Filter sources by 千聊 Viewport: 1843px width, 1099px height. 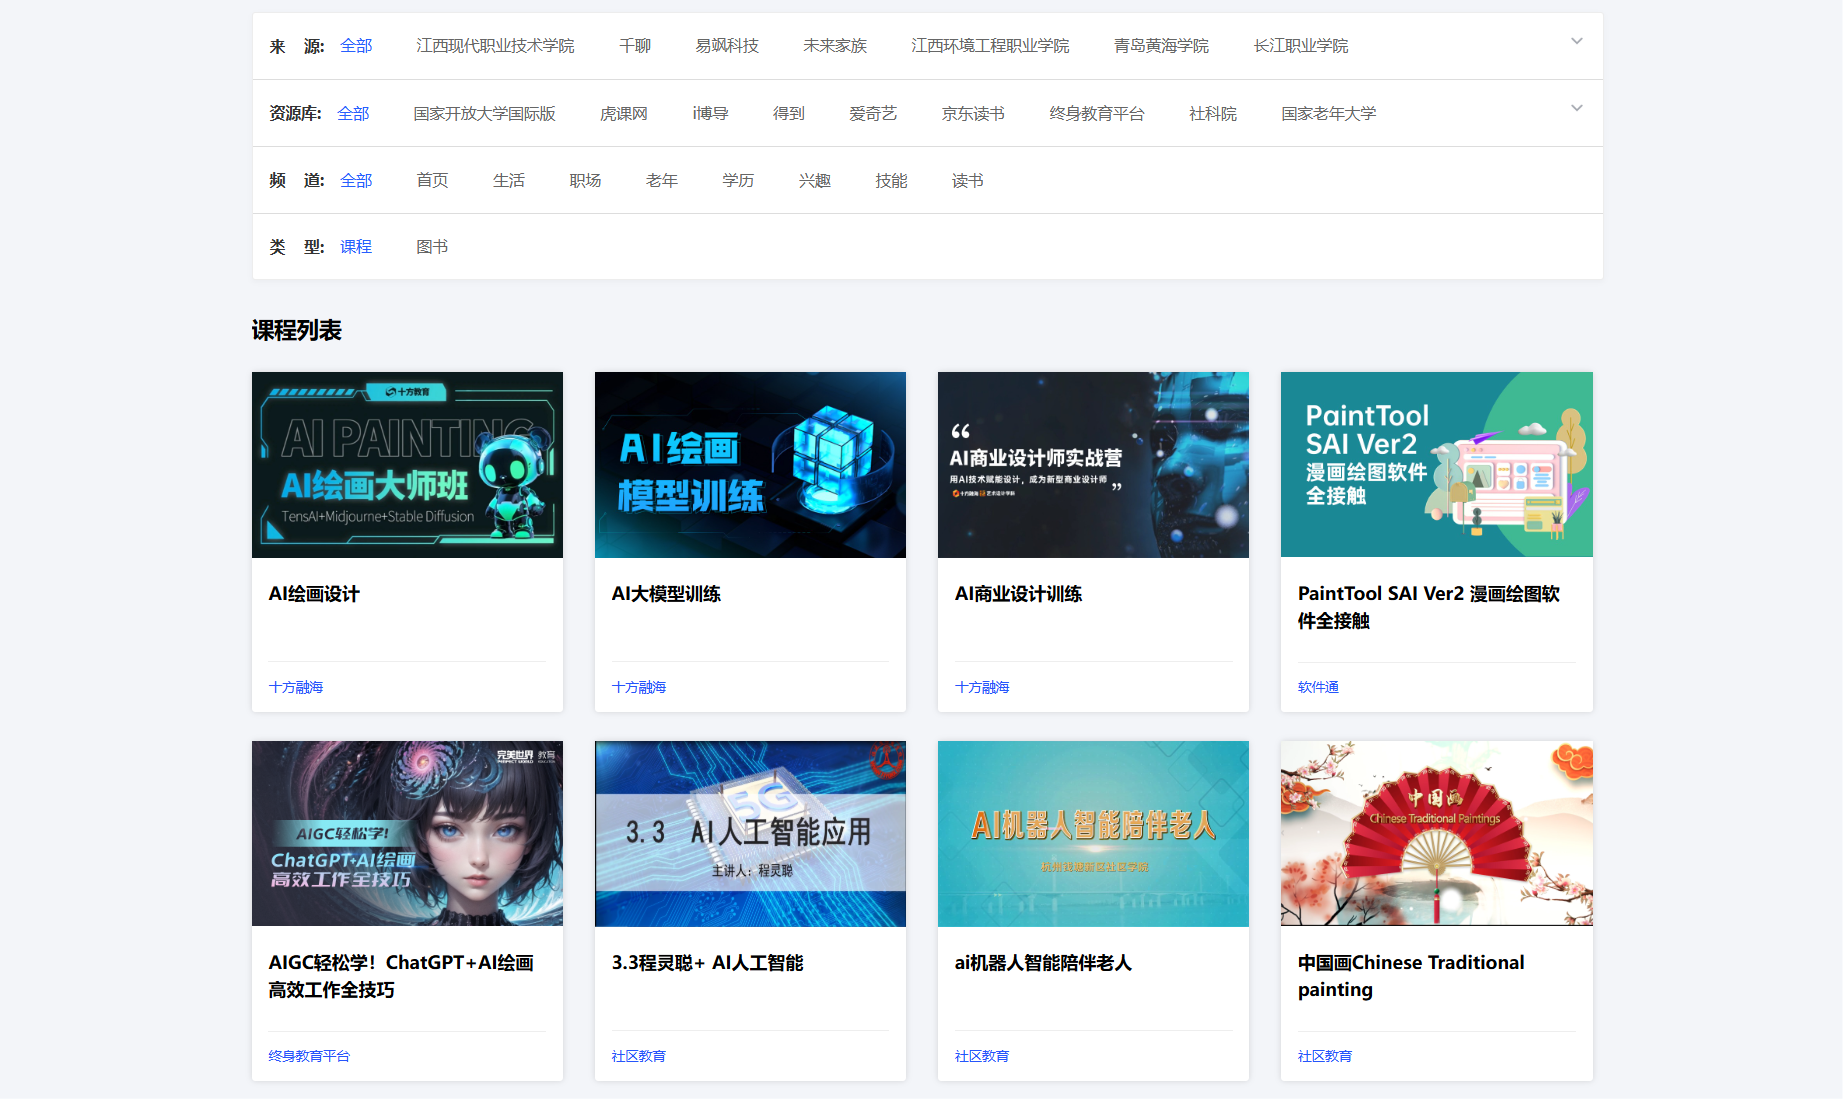click(635, 45)
